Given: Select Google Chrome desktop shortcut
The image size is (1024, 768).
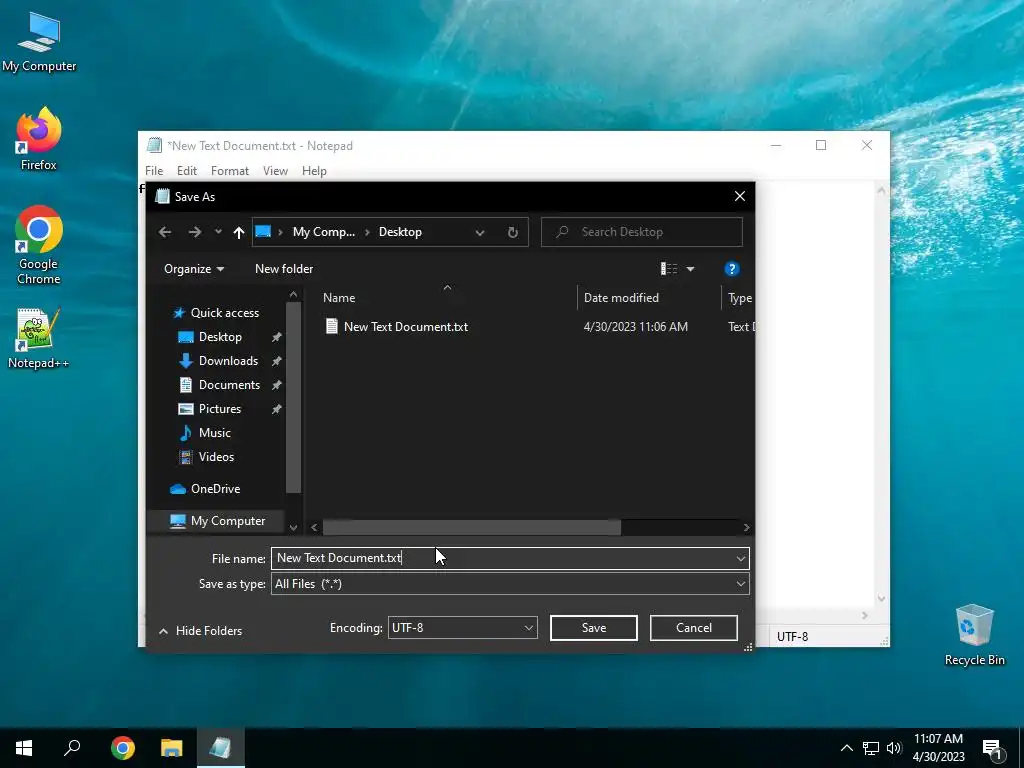Looking at the screenshot, I should click(39, 245).
